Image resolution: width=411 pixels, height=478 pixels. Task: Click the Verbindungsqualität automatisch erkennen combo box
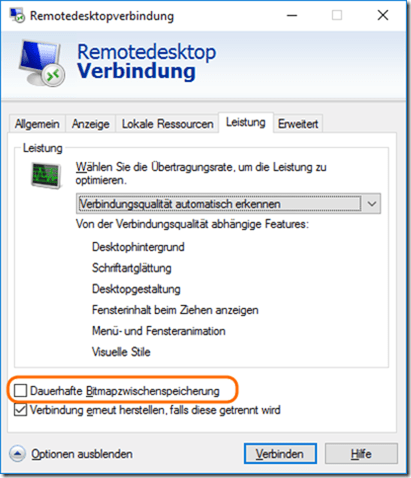point(228,204)
